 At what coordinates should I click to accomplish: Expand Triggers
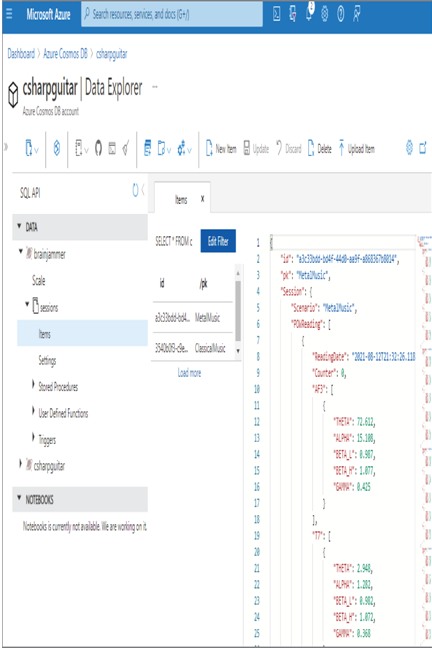click(x=33, y=437)
